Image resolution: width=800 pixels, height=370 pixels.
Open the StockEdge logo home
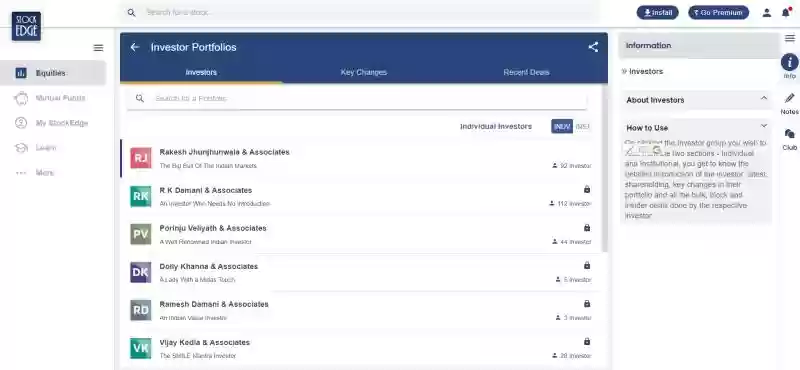(x=27, y=26)
